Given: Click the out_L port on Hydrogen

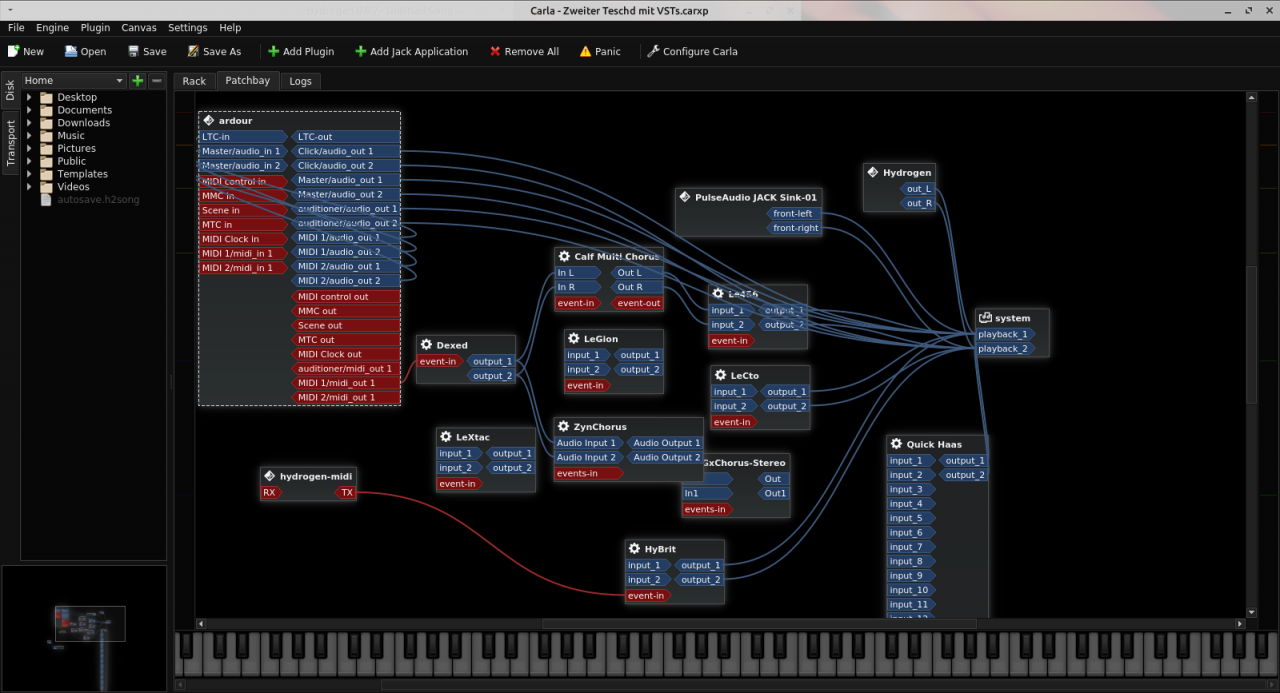Looking at the screenshot, I should 918,188.
